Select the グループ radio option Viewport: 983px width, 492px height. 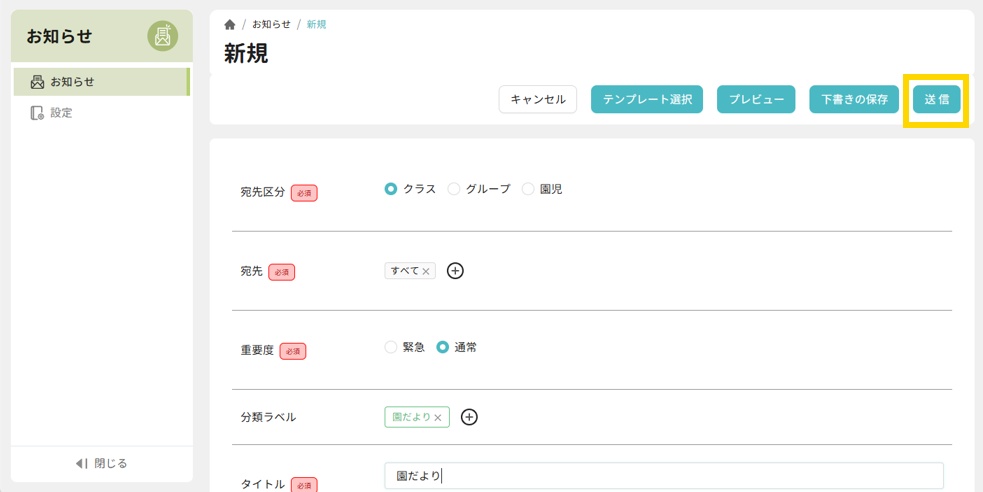click(454, 189)
